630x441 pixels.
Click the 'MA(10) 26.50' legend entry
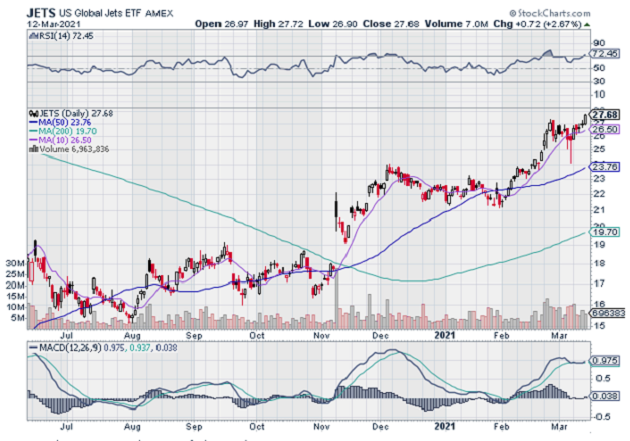(64, 140)
